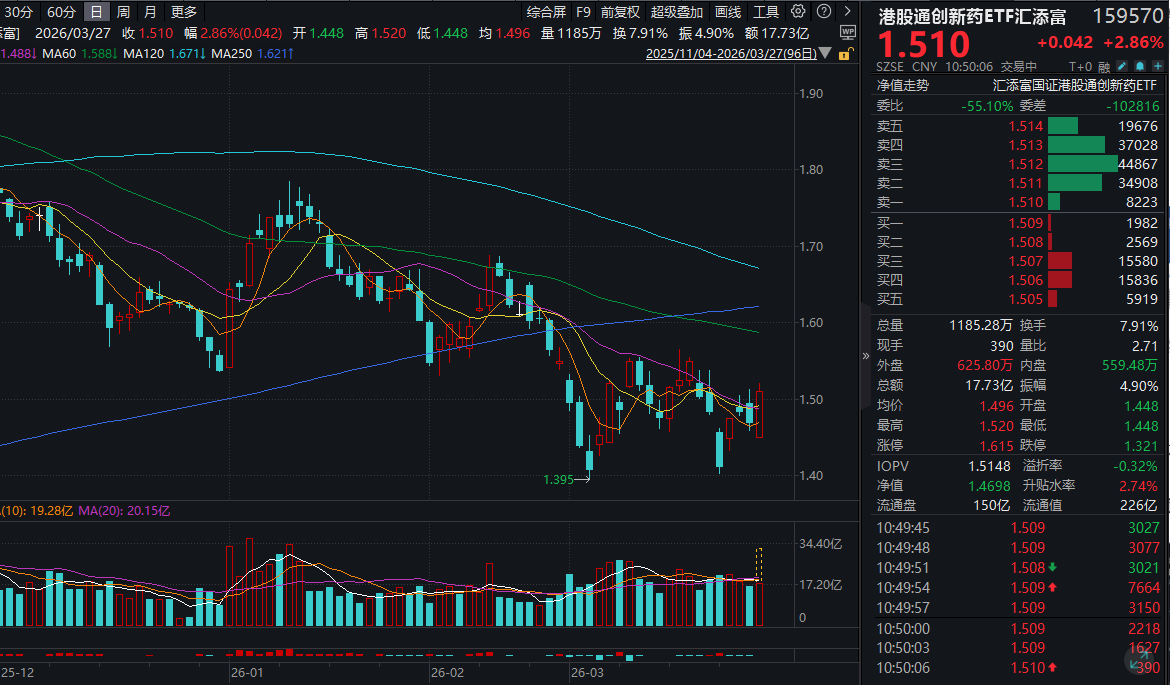Enable 前复权 forward price adjustment
1170x685 pixels.
(x=621, y=12)
